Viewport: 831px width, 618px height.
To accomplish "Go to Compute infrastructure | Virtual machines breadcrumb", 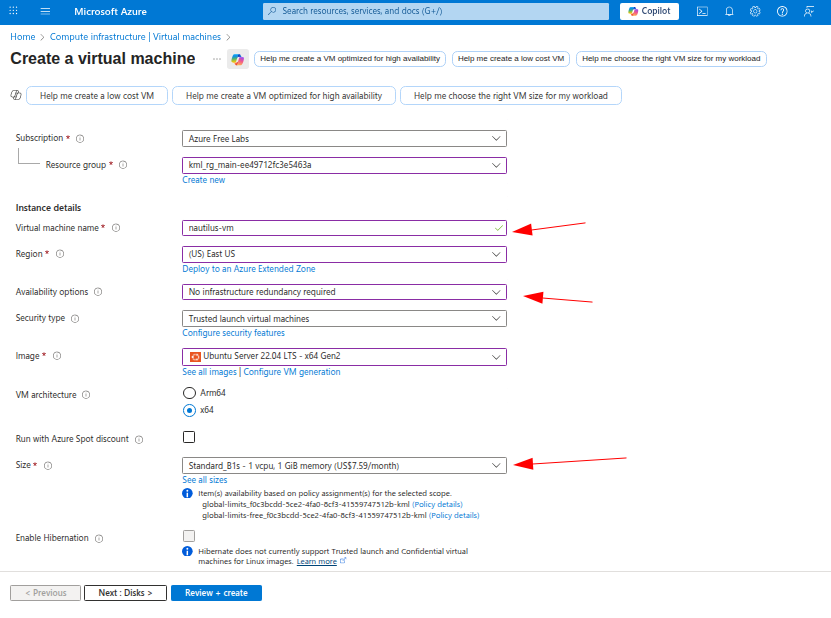I will coord(135,37).
